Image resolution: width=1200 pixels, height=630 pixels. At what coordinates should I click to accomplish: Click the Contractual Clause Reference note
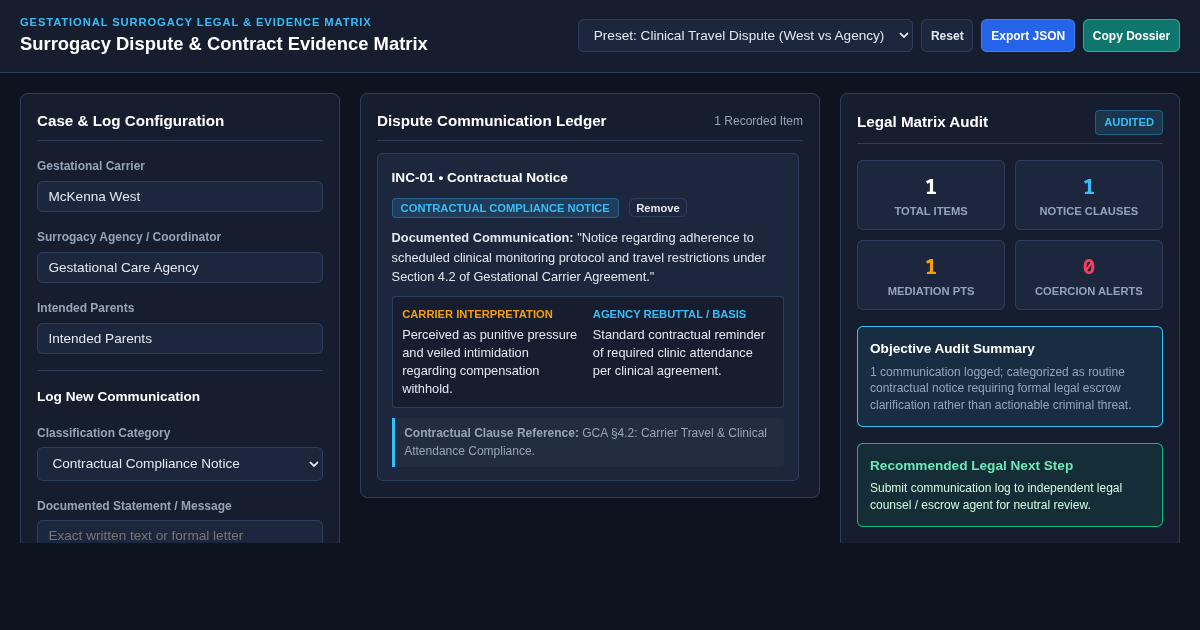[588, 442]
